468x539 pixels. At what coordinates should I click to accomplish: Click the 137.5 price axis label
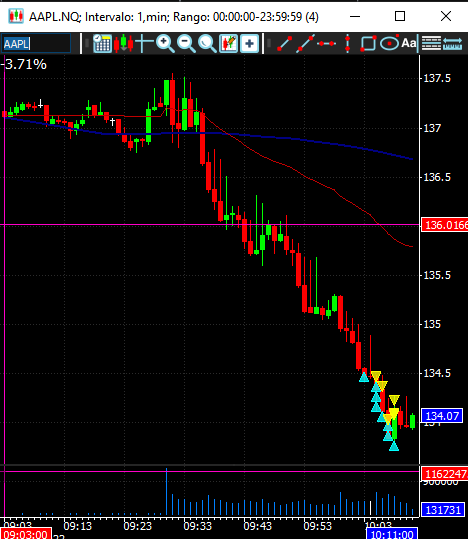point(437,78)
